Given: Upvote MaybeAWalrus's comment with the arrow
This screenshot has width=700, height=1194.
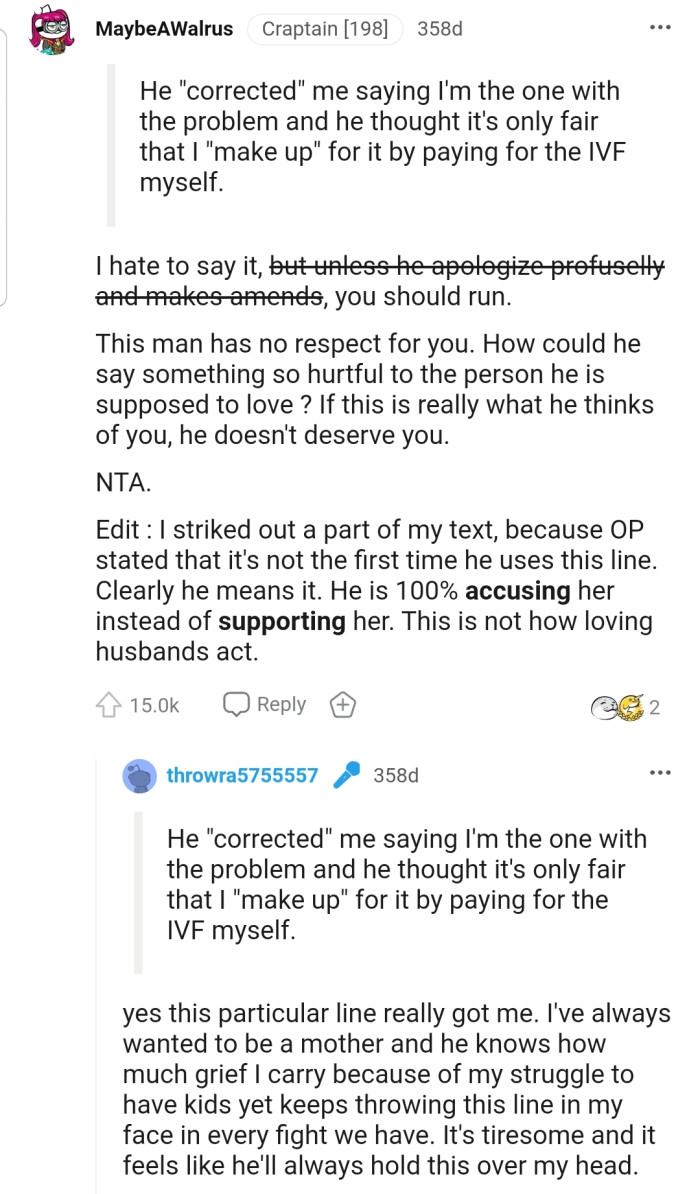Looking at the screenshot, I should (x=108, y=706).
